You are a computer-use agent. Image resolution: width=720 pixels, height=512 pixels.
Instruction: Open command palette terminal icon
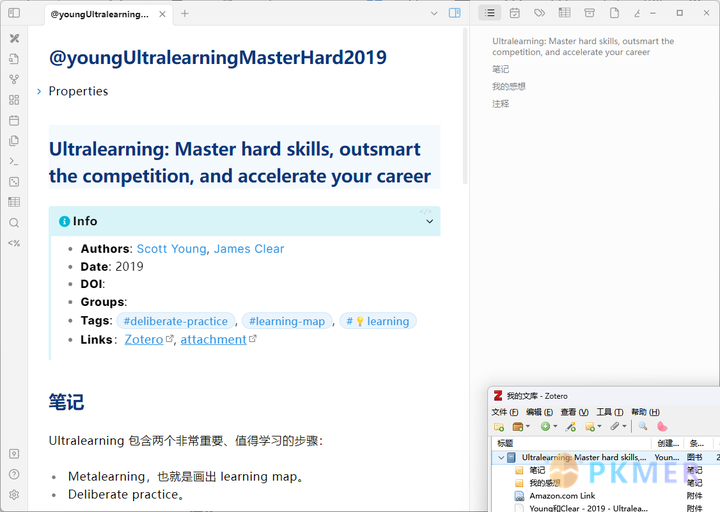14,161
